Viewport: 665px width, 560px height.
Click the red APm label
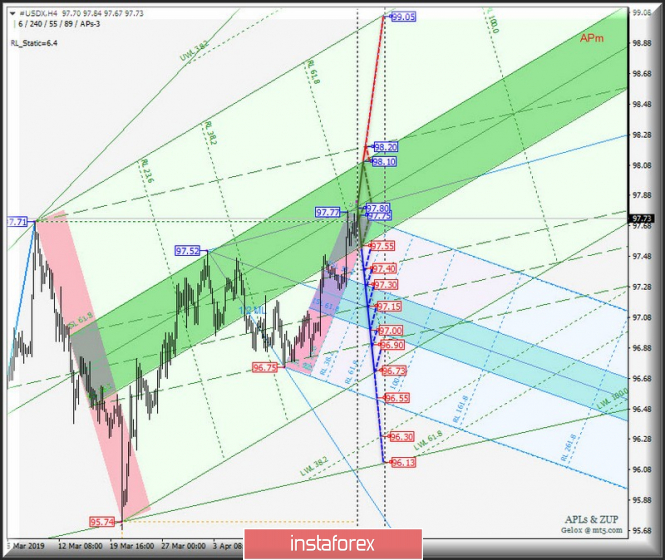[x=592, y=38]
